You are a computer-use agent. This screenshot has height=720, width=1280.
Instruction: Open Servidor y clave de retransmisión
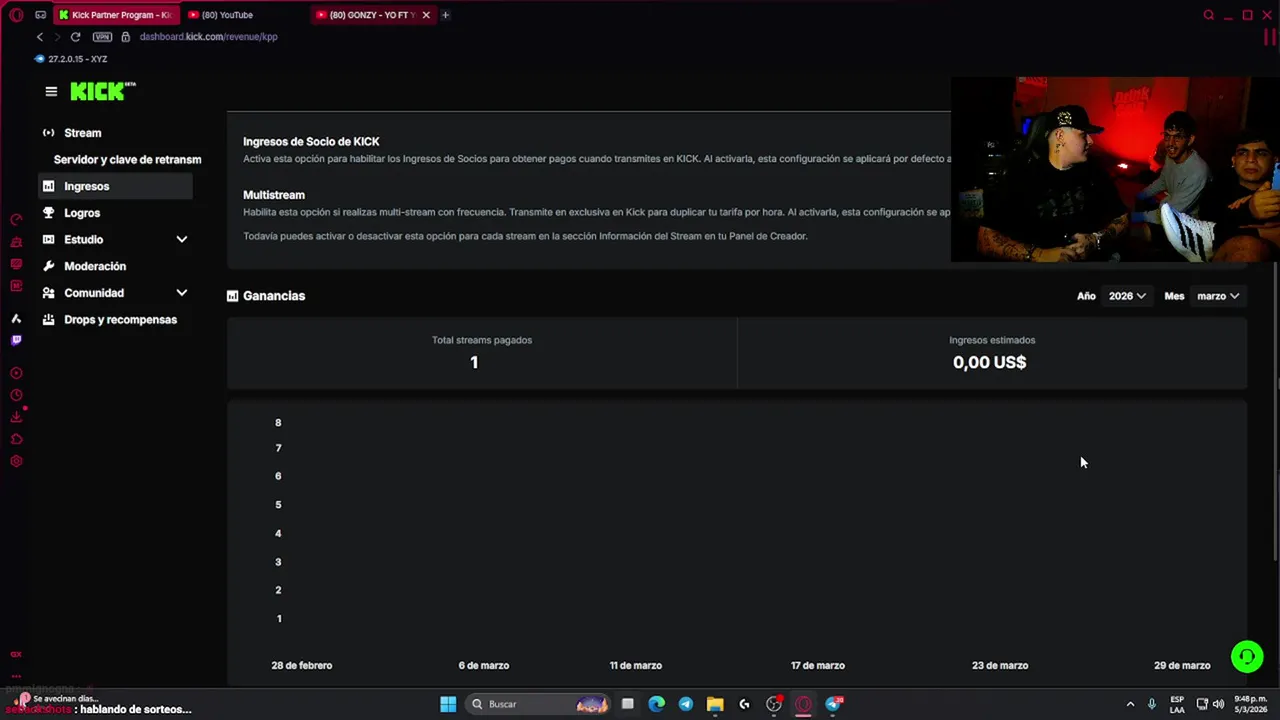pos(127,160)
